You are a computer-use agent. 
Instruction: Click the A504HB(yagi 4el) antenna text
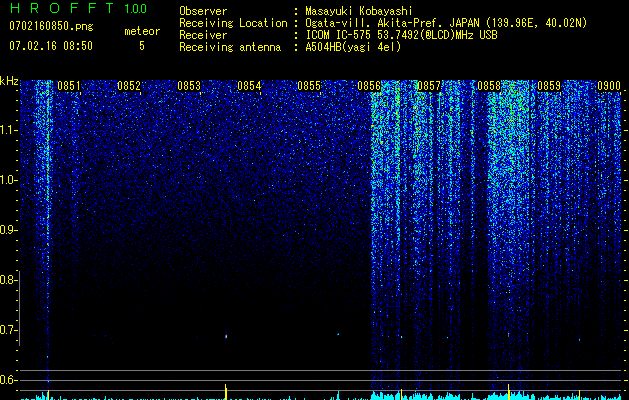pos(353,47)
